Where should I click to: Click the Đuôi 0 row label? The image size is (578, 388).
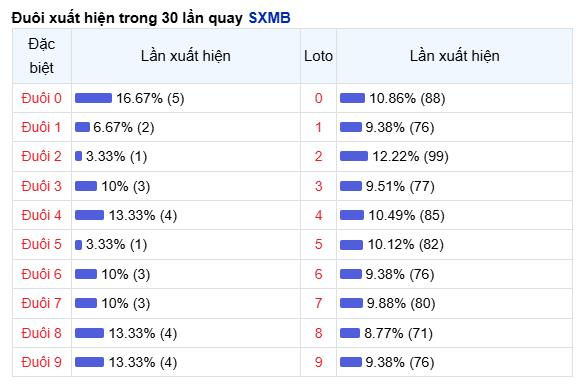point(42,98)
